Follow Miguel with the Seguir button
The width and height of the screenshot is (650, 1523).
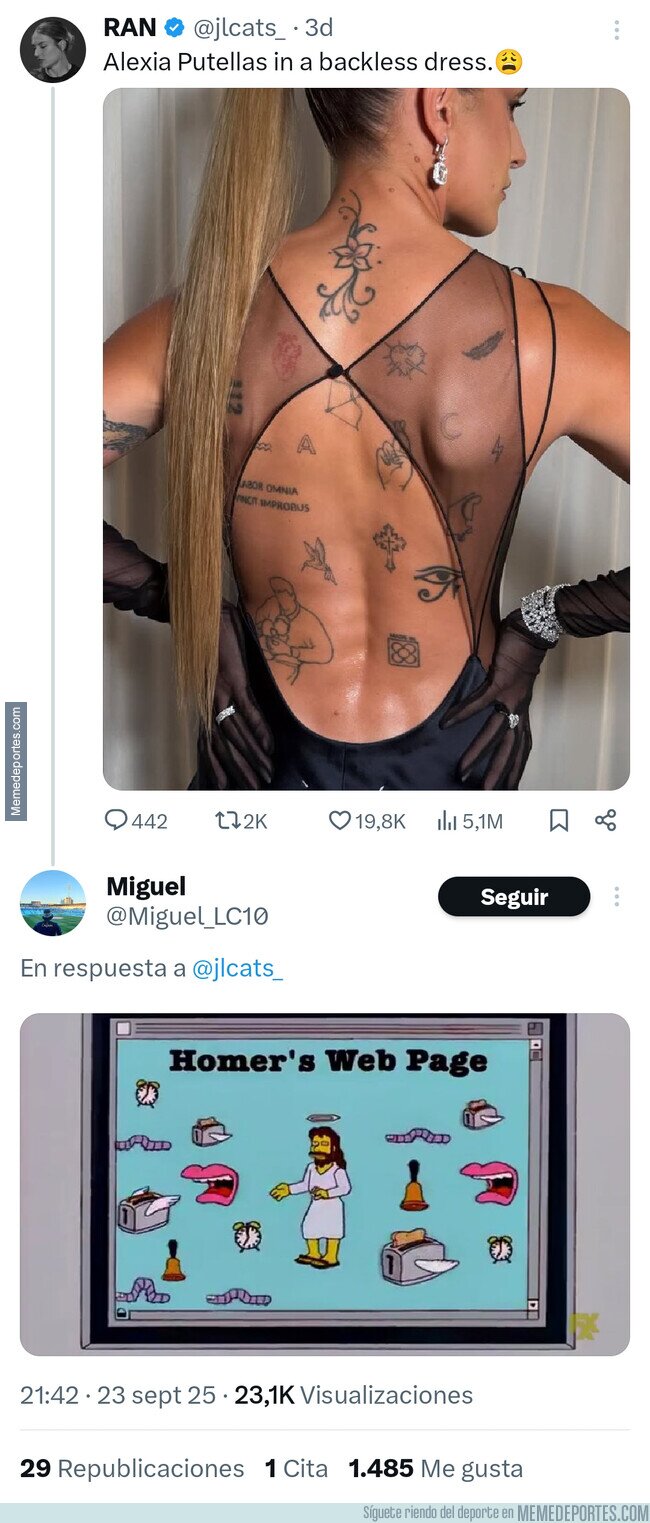[x=514, y=896]
